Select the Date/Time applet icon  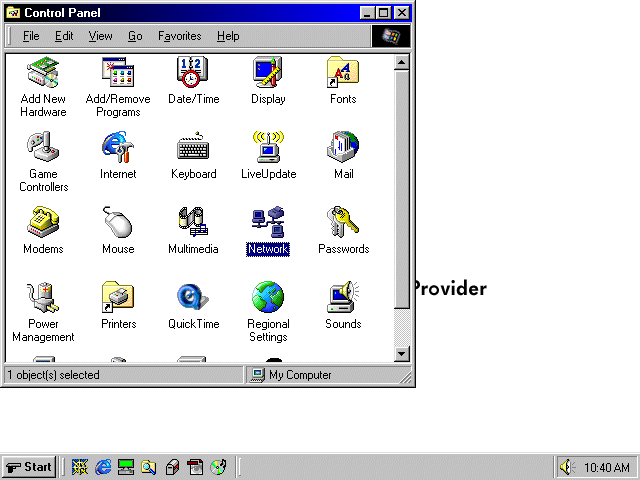pos(193,72)
